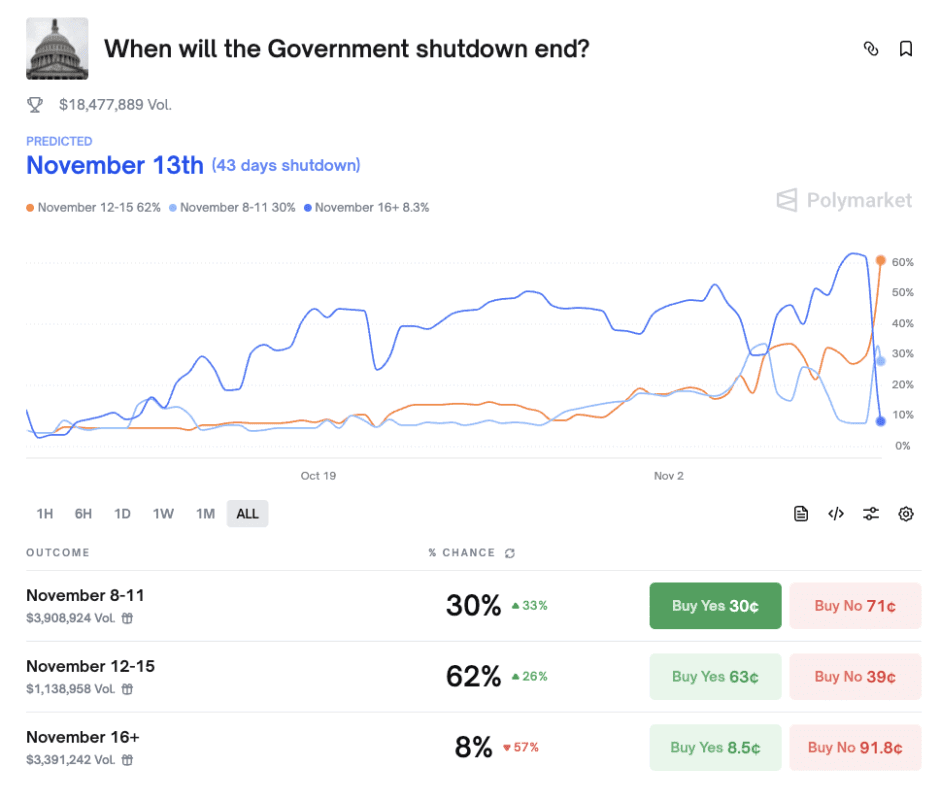Buy No 39¢ for November 12-15
Screen dimensions: 940x800
pyautogui.click(x=855, y=677)
